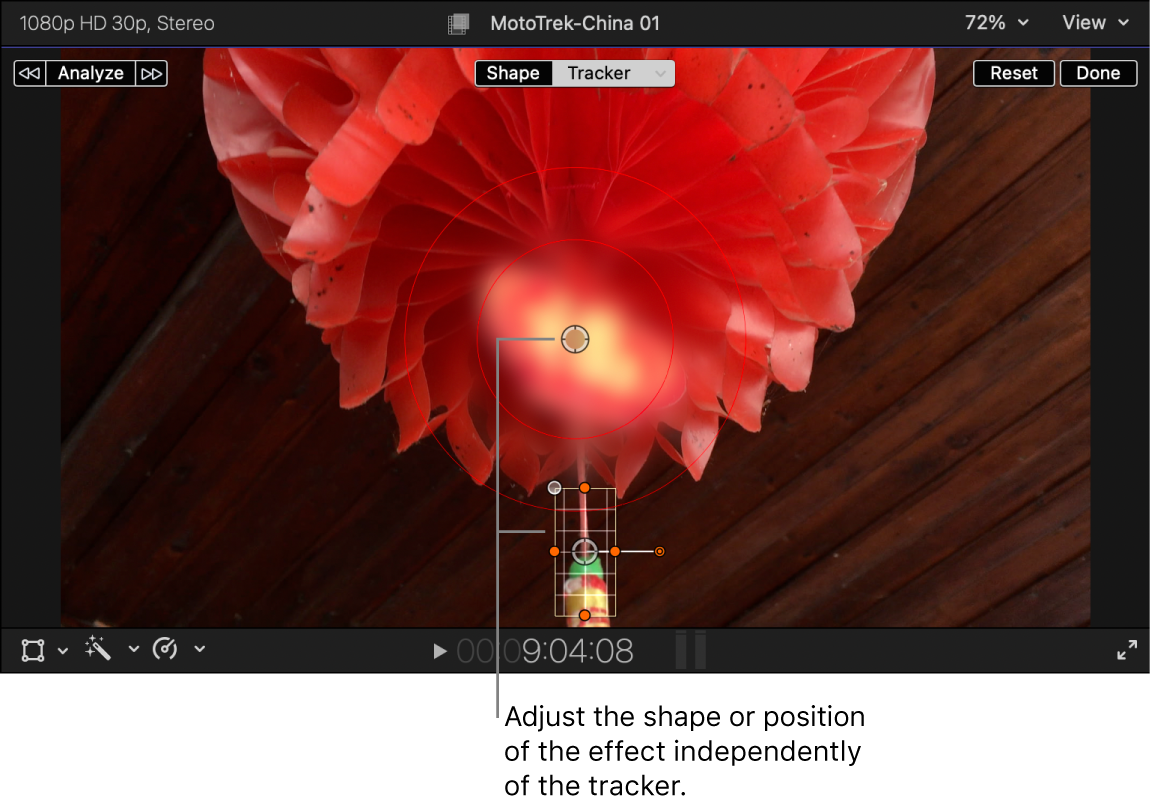
Task: Click the clip icon beside MotoTrek-China 01
Action: pos(460,22)
